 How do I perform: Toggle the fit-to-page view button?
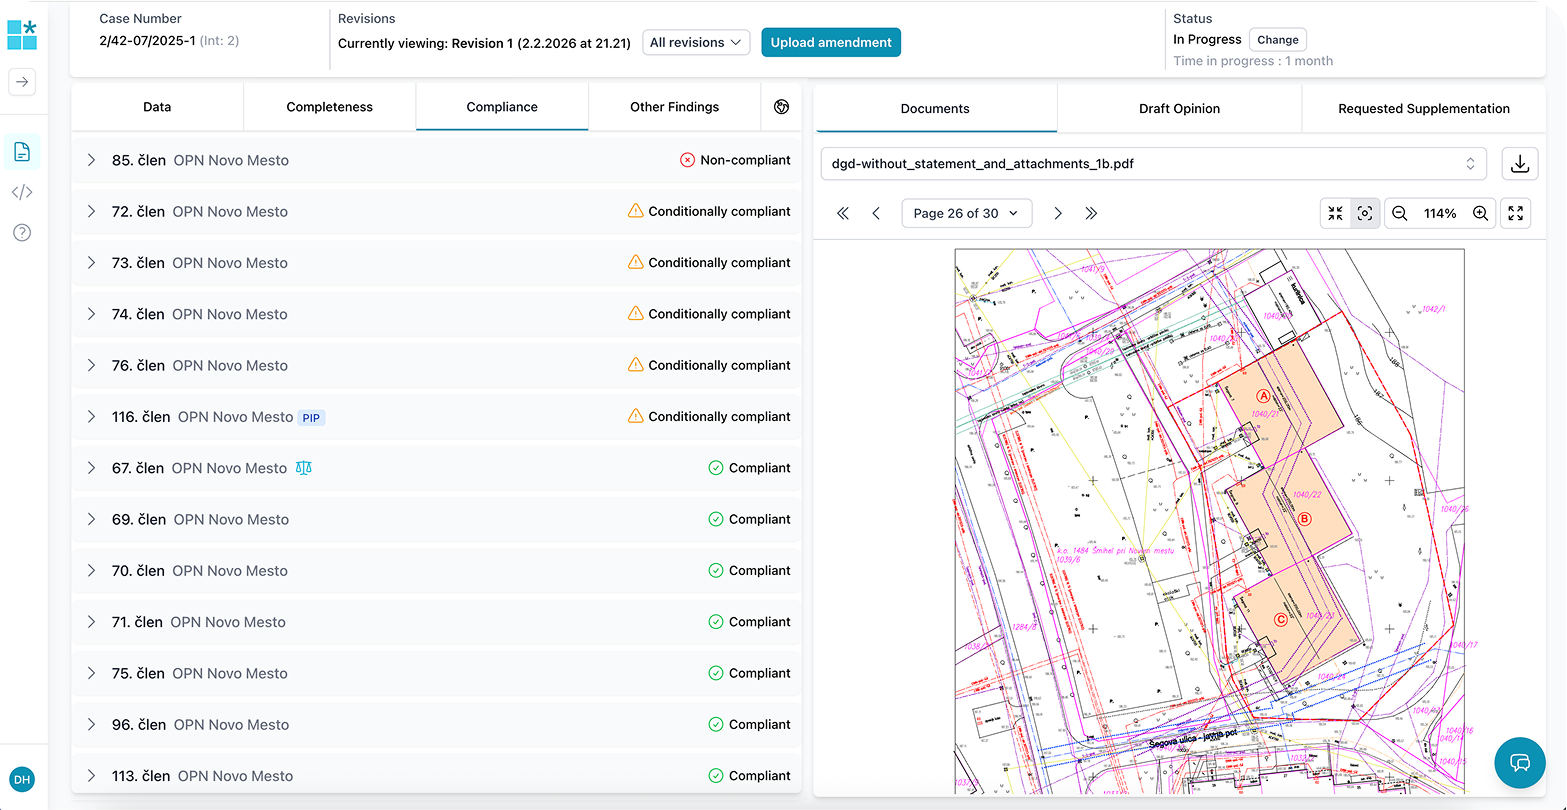point(1335,213)
